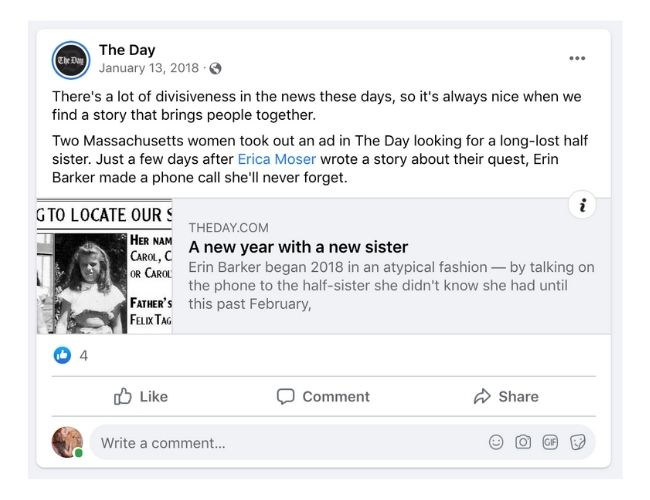650x500 pixels.
Task: Open the link info "i" icon
Action: pos(582,205)
